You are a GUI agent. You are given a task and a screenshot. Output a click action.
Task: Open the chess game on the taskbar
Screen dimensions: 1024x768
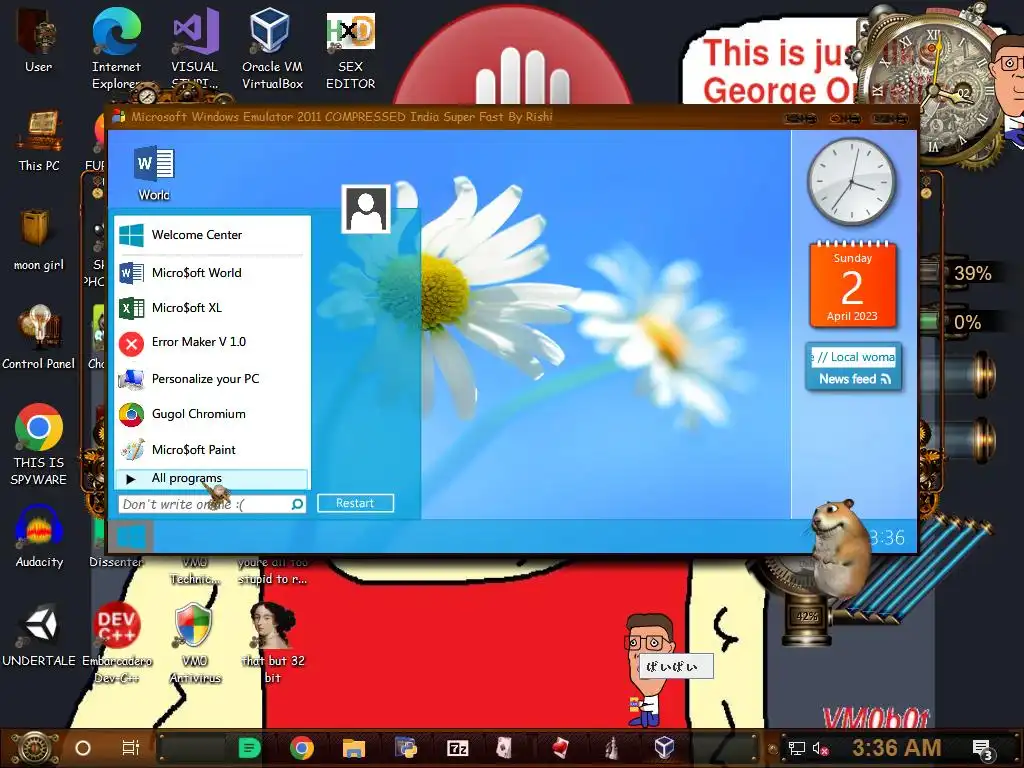click(611, 747)
